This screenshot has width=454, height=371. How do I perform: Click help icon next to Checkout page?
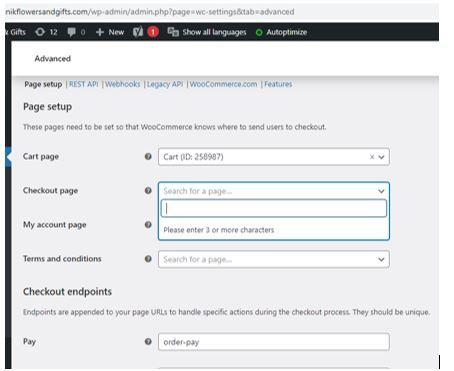(x=148, y=190)
